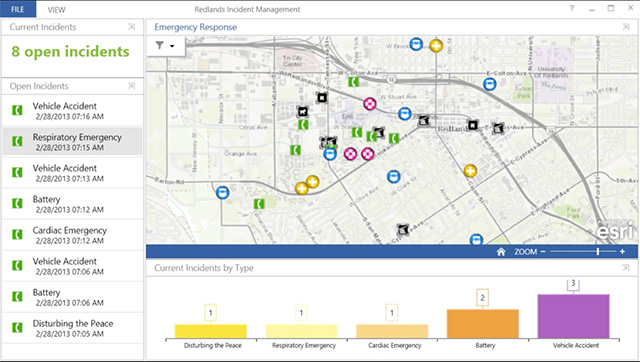Image resolution: width=640 pixels, height=362 pixels.
Task: Pop out Current Incidents by Type panel
Action: [626, 268]
